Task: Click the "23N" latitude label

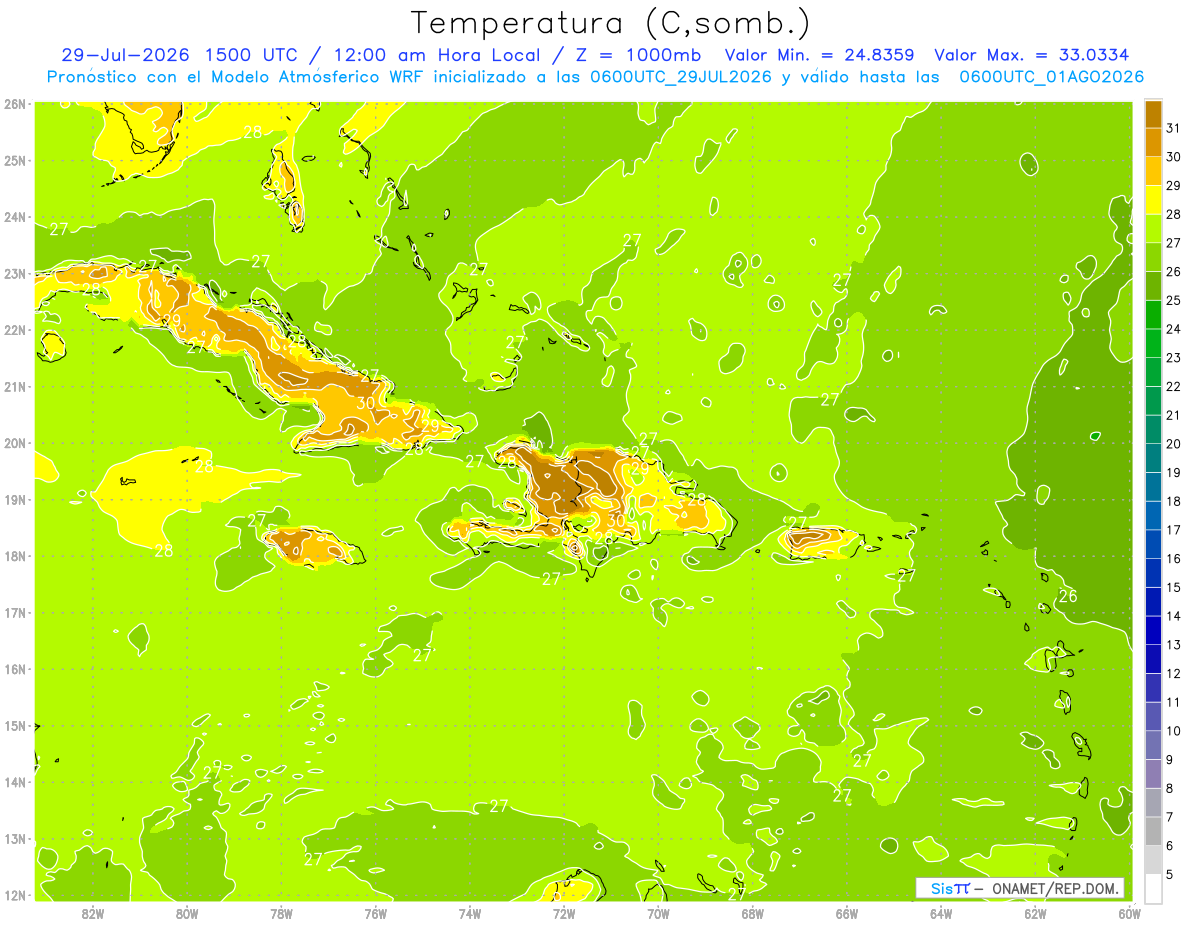Action: pos(15,273)
